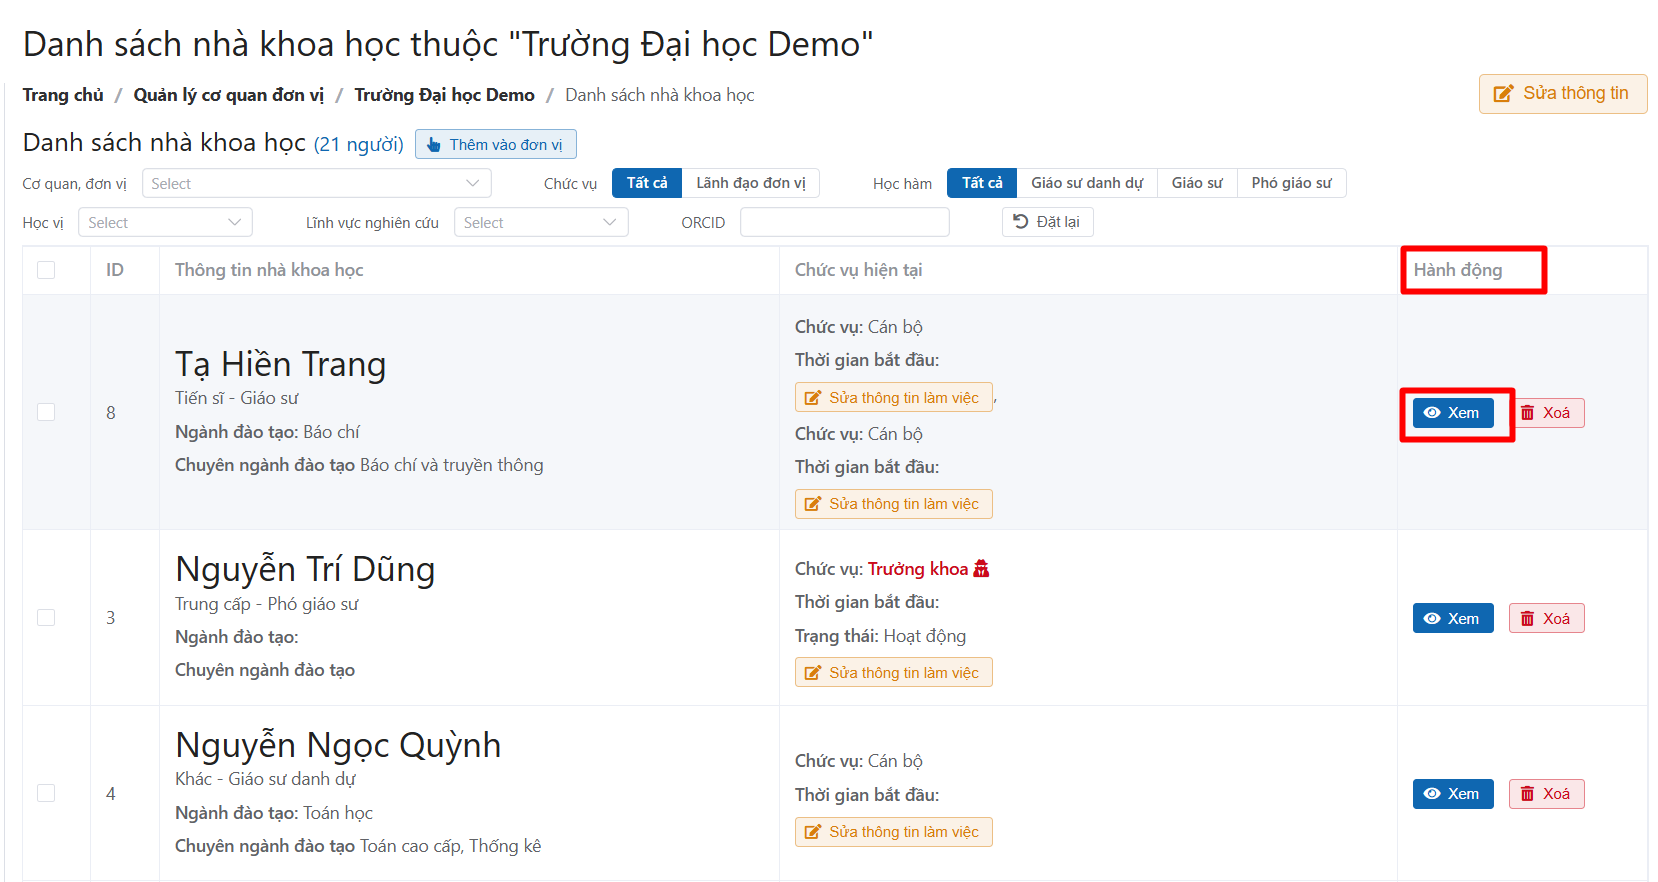The width and height of the screenshot is (1658, 882).
Task: Click the Xem eye icon for Nguyễn Ngọc Quỳnh
Action: [1432, 794]
